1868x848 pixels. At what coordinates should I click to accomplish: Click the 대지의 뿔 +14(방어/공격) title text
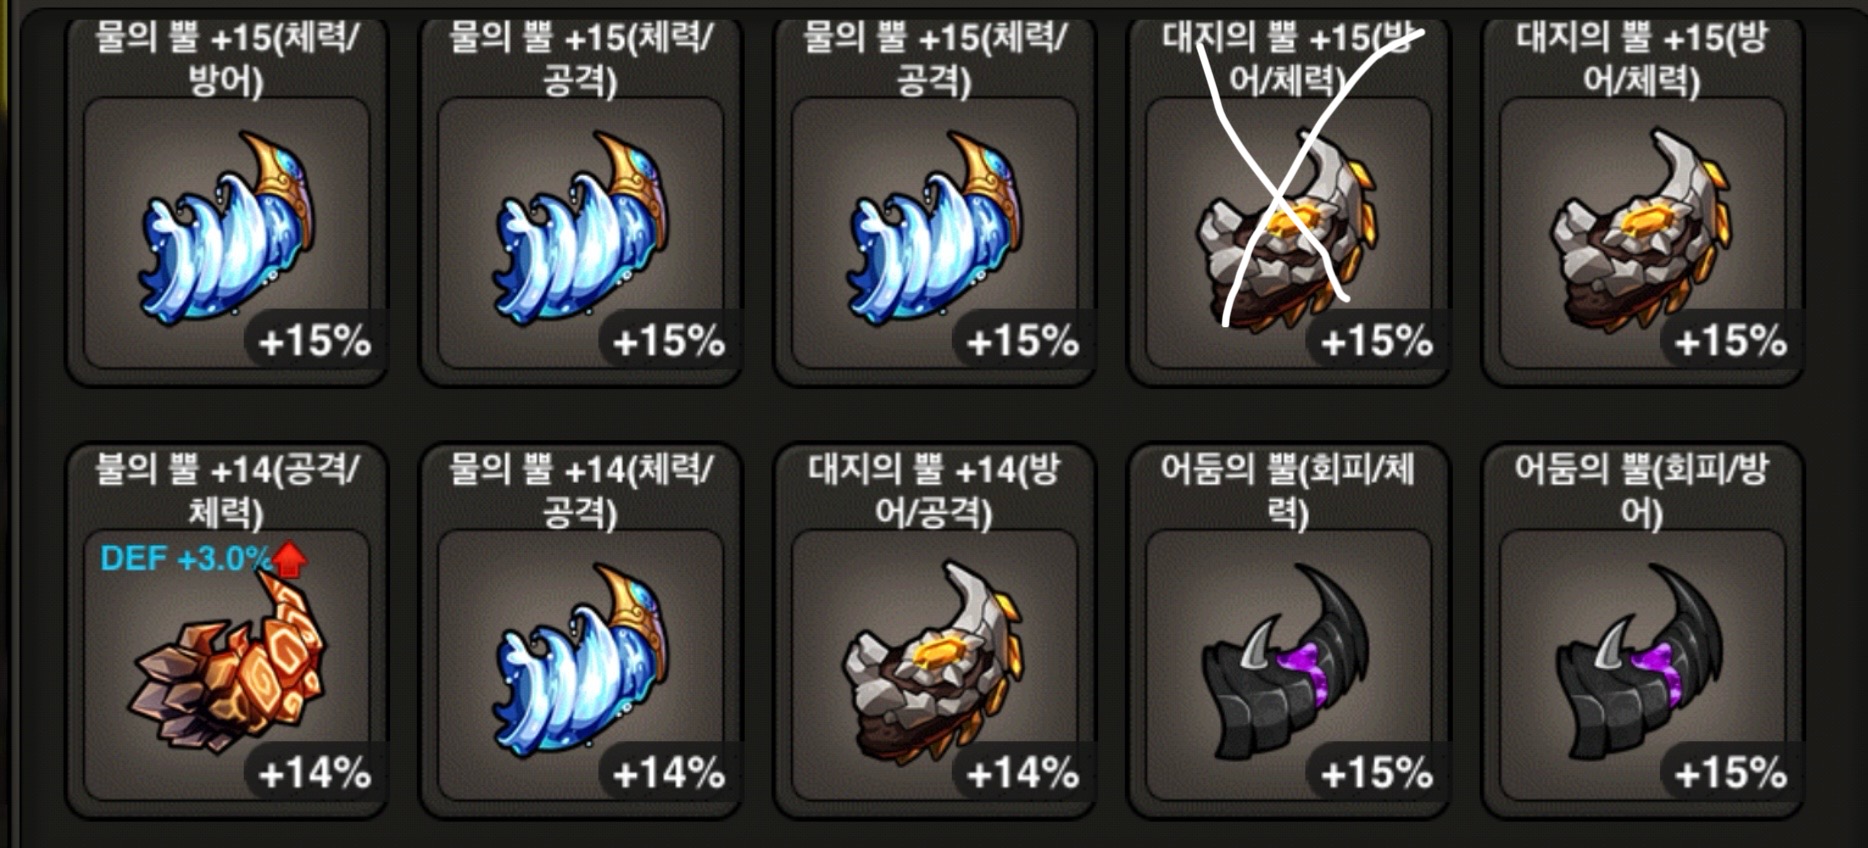coord(933,490)
